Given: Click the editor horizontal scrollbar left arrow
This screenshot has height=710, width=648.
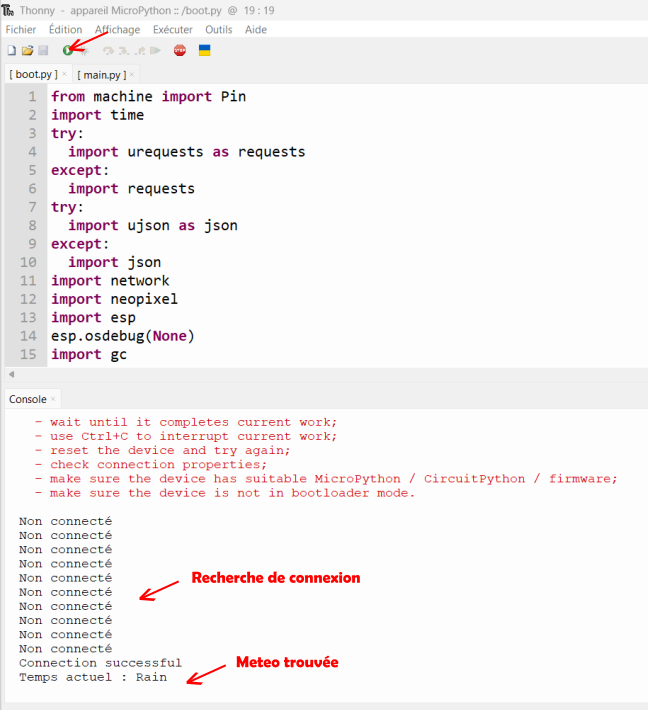Looking at the screenshot, I should (10, 374).
